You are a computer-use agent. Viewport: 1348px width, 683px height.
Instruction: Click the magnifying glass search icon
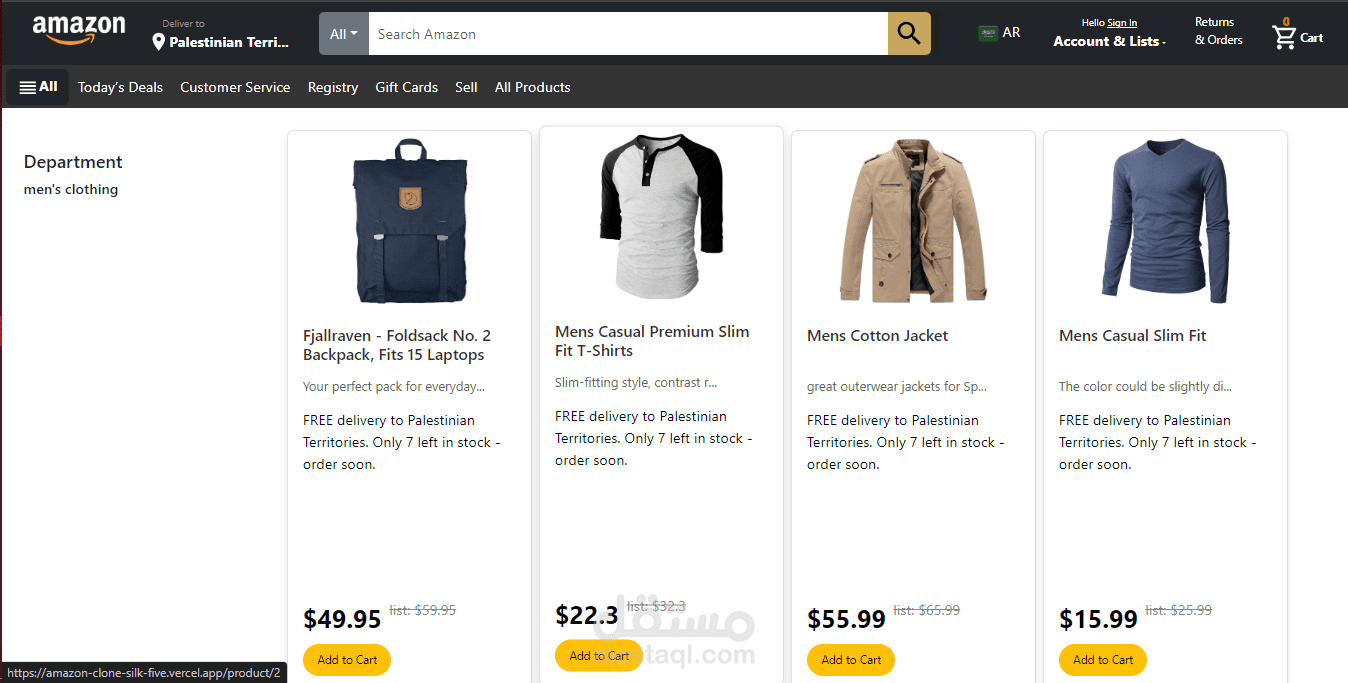908,34
